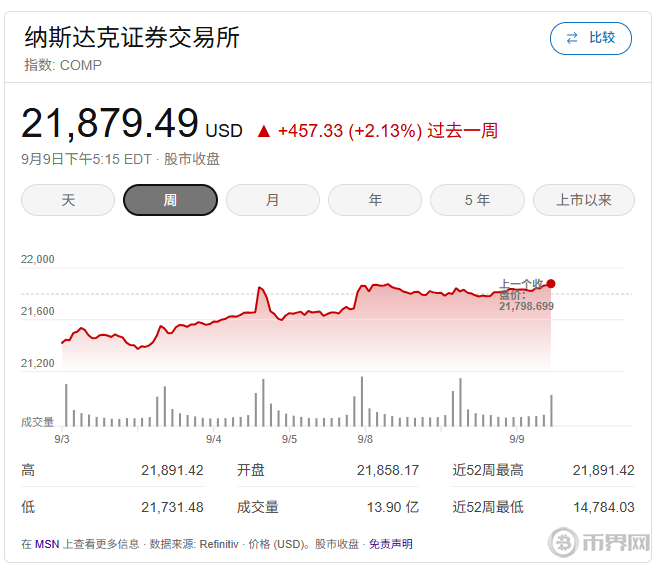The height and width of the screenshot is (570, 661).
Task: Click the red up-triangle gain indicator
Action: 264,131
